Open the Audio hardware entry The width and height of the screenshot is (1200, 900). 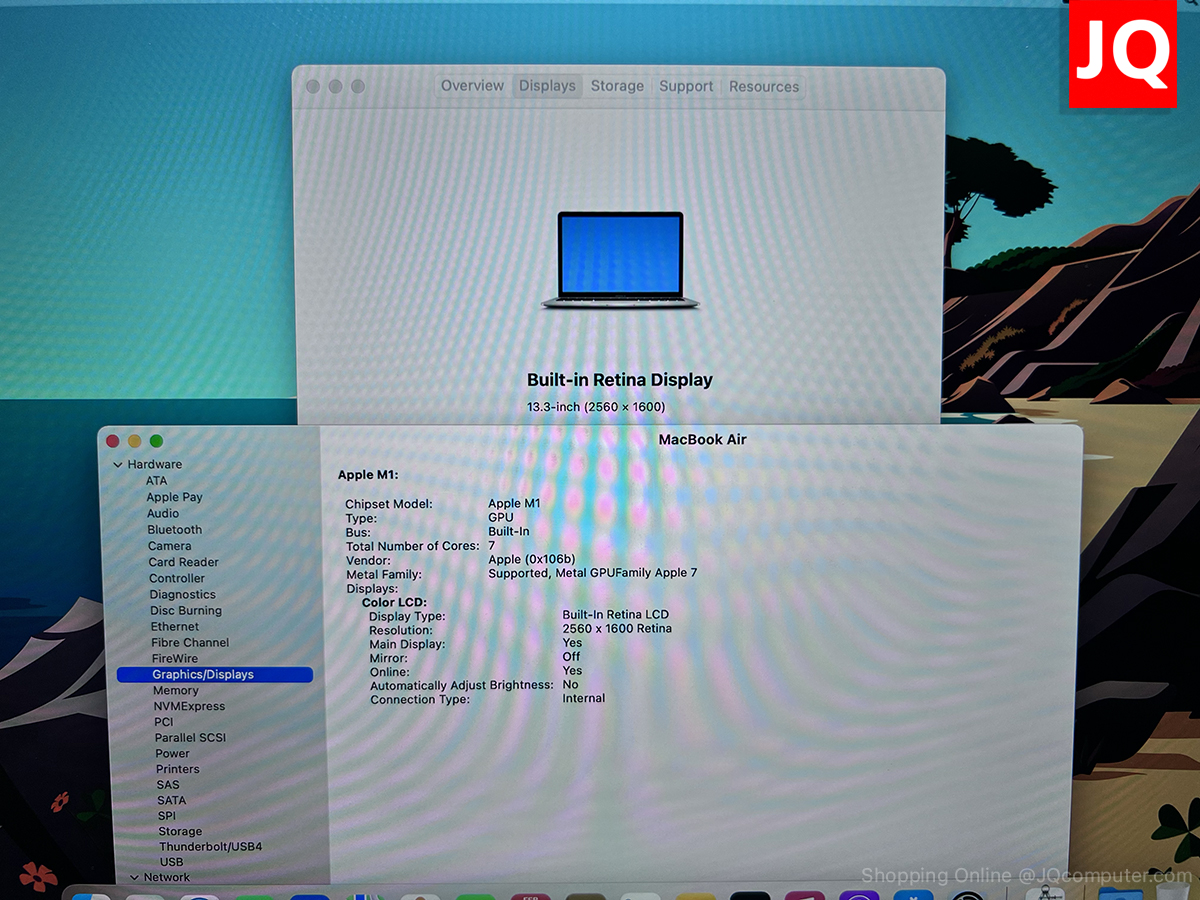pos(163,513)
